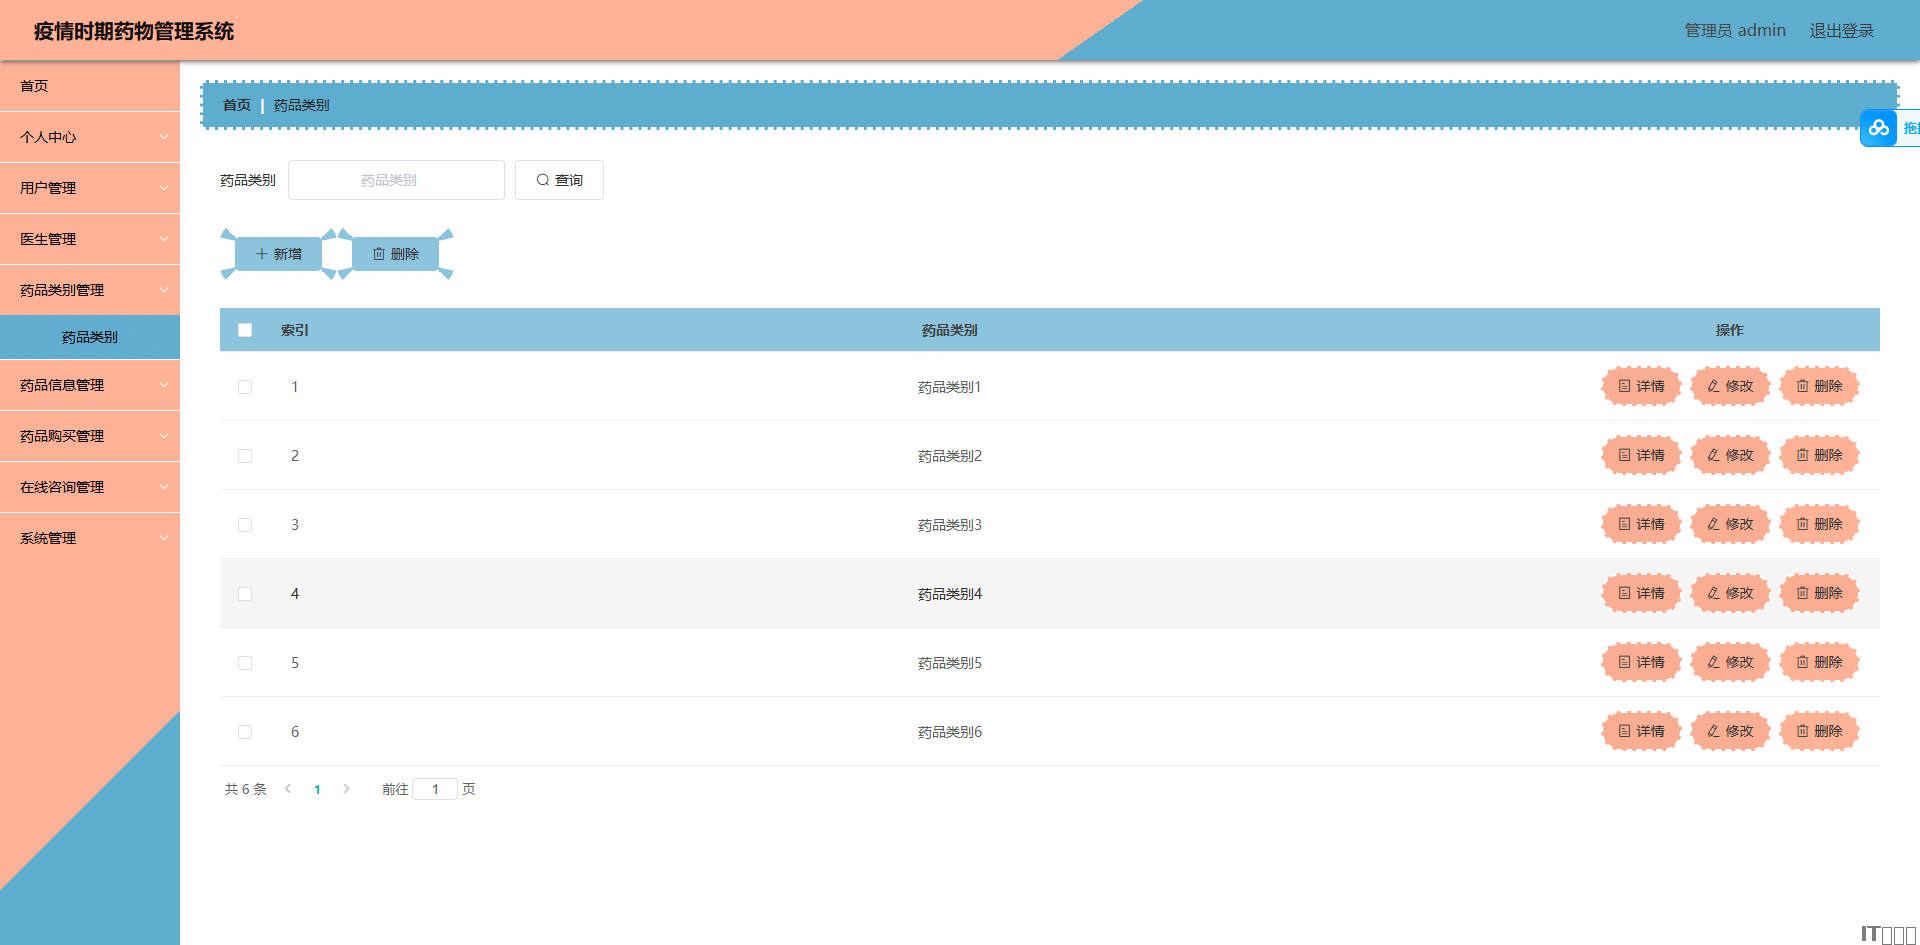Focus the 前往 page number field
Screen dimensions: 1920x945
click(x=435, y=789)
